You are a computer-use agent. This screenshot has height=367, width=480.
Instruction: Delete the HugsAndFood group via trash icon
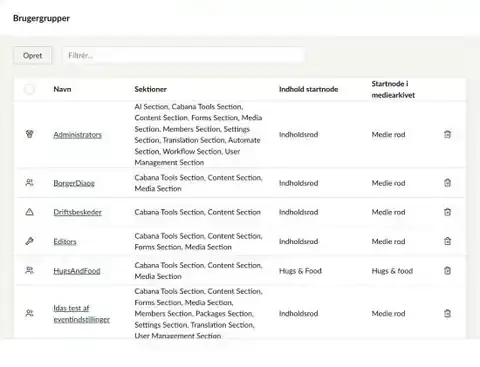pyautogui.click(x=447, y=270)
